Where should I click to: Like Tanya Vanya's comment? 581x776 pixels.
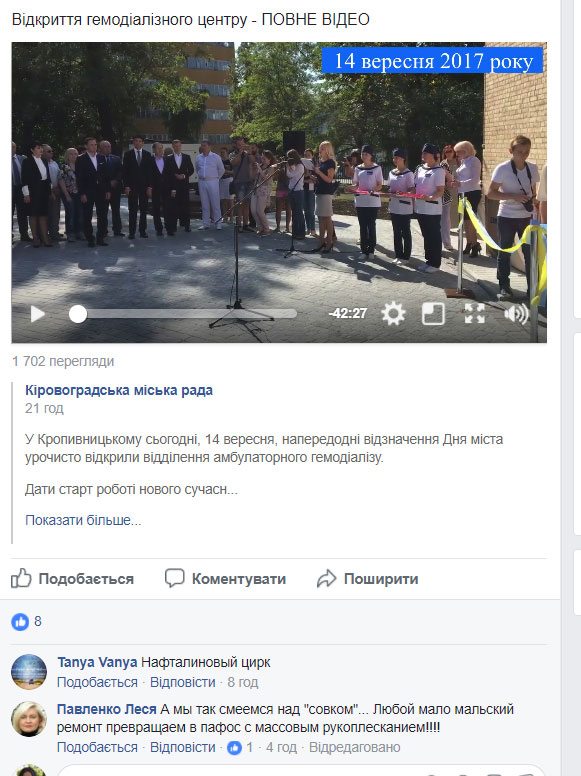click(97, 682)
